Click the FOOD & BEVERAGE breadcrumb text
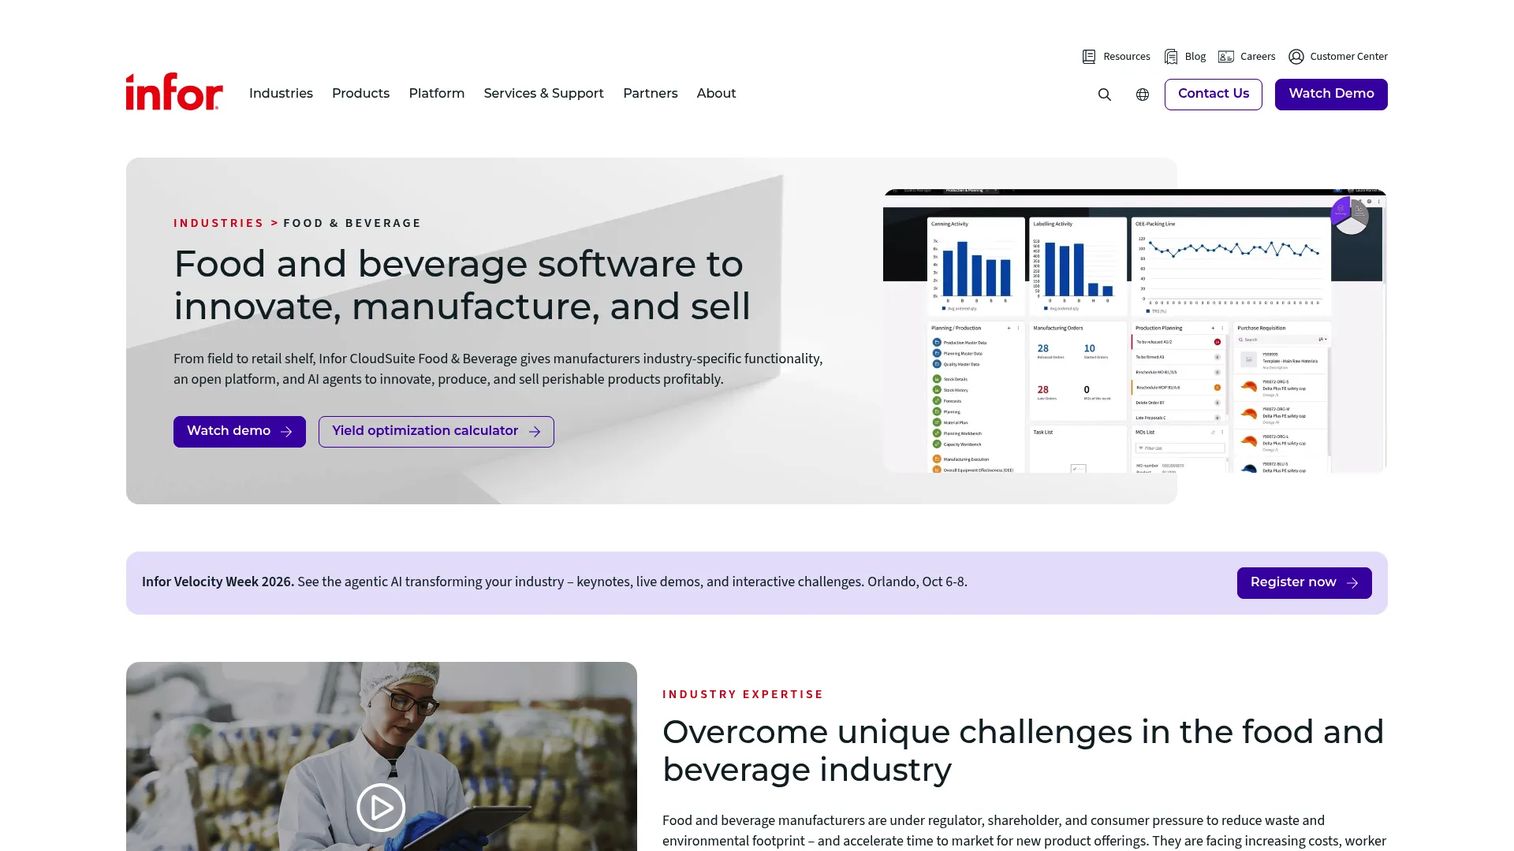 [352, 223]
